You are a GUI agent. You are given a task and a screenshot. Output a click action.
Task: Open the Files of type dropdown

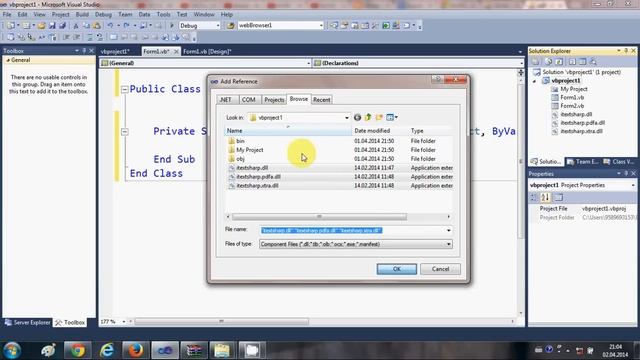449,244
